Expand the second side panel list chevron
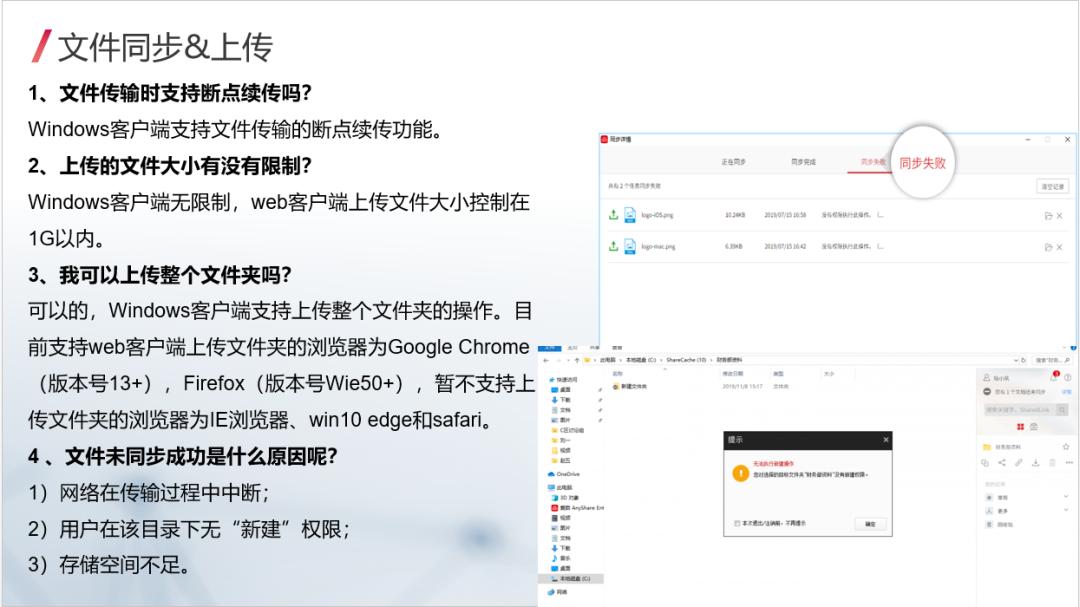The width and height of the screenshot is (1080, 607). click(x=1066, y=510)
